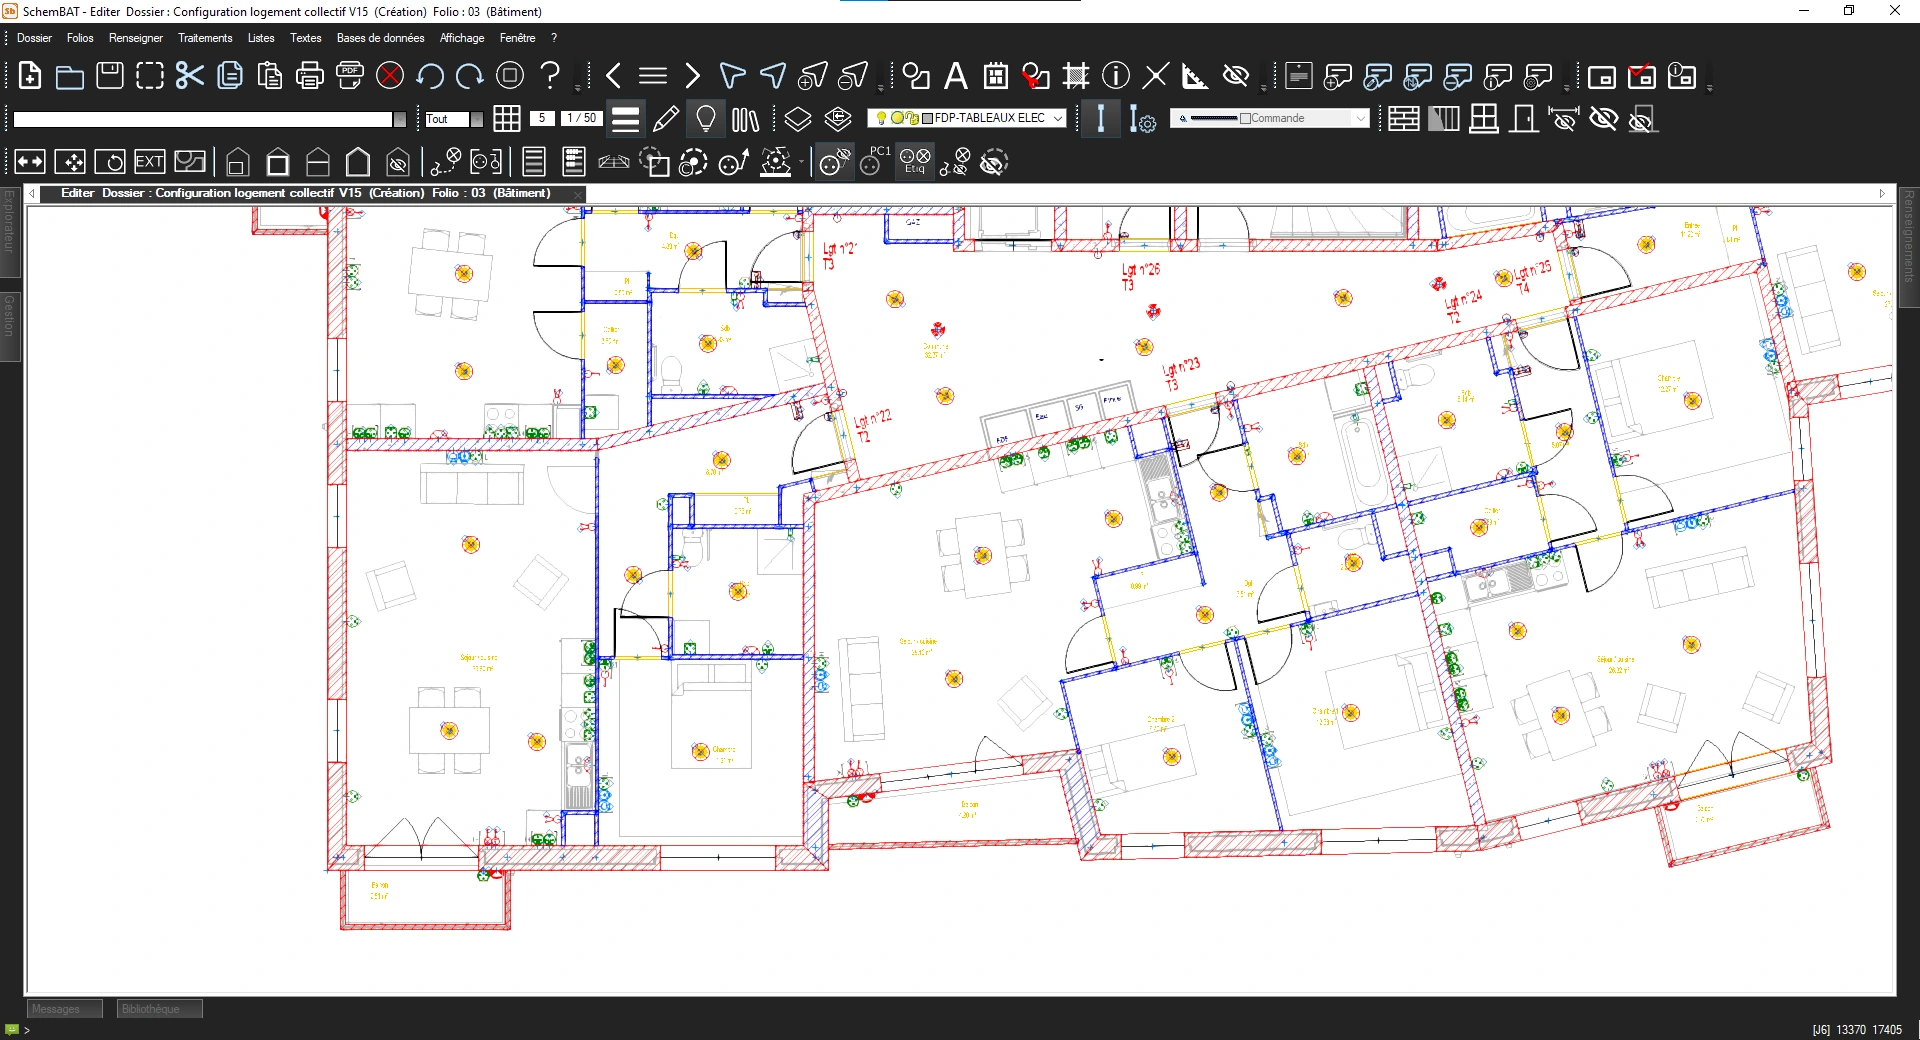Toggle the light bulb display button

pyautogui.click(x=706, y=119)
